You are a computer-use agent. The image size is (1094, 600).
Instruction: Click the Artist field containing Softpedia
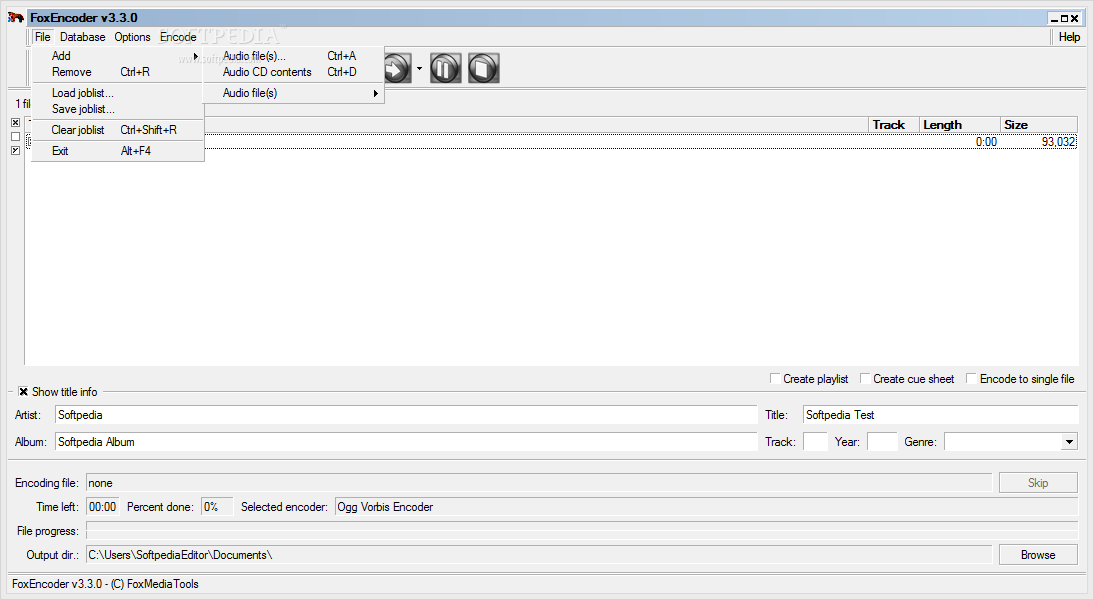tap(406, 414)
